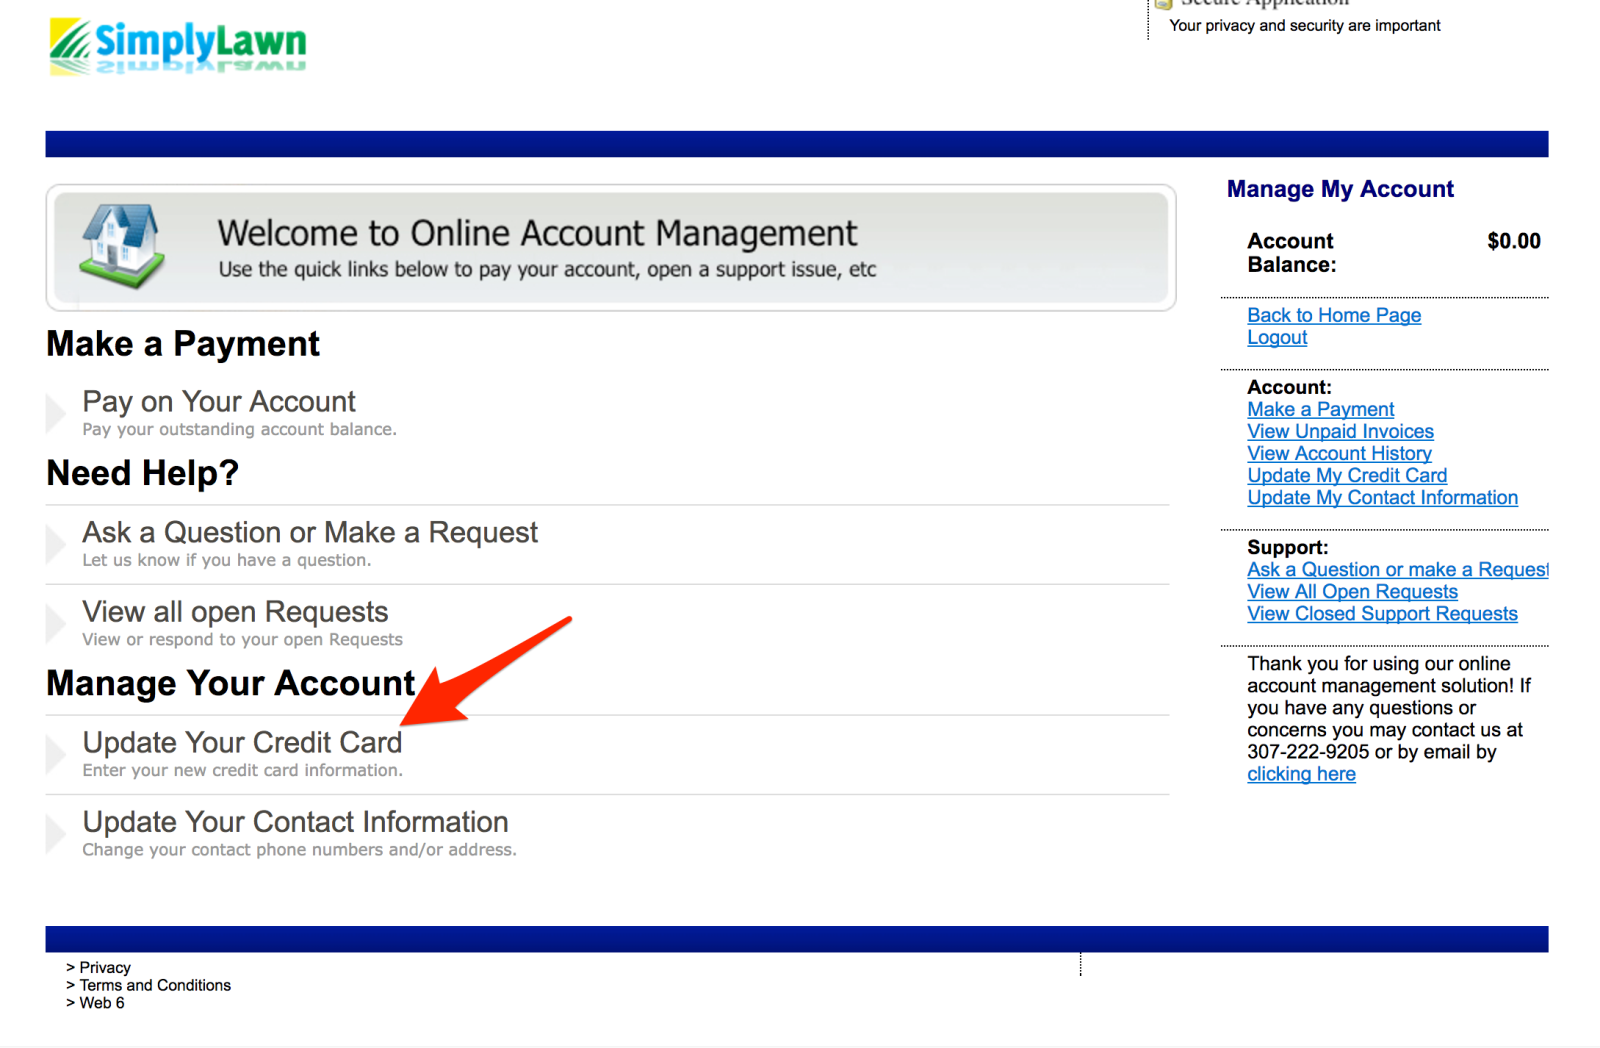
Task: Click the 'Use the quick links below' subtitle
Action: click(x=547, y=269)
